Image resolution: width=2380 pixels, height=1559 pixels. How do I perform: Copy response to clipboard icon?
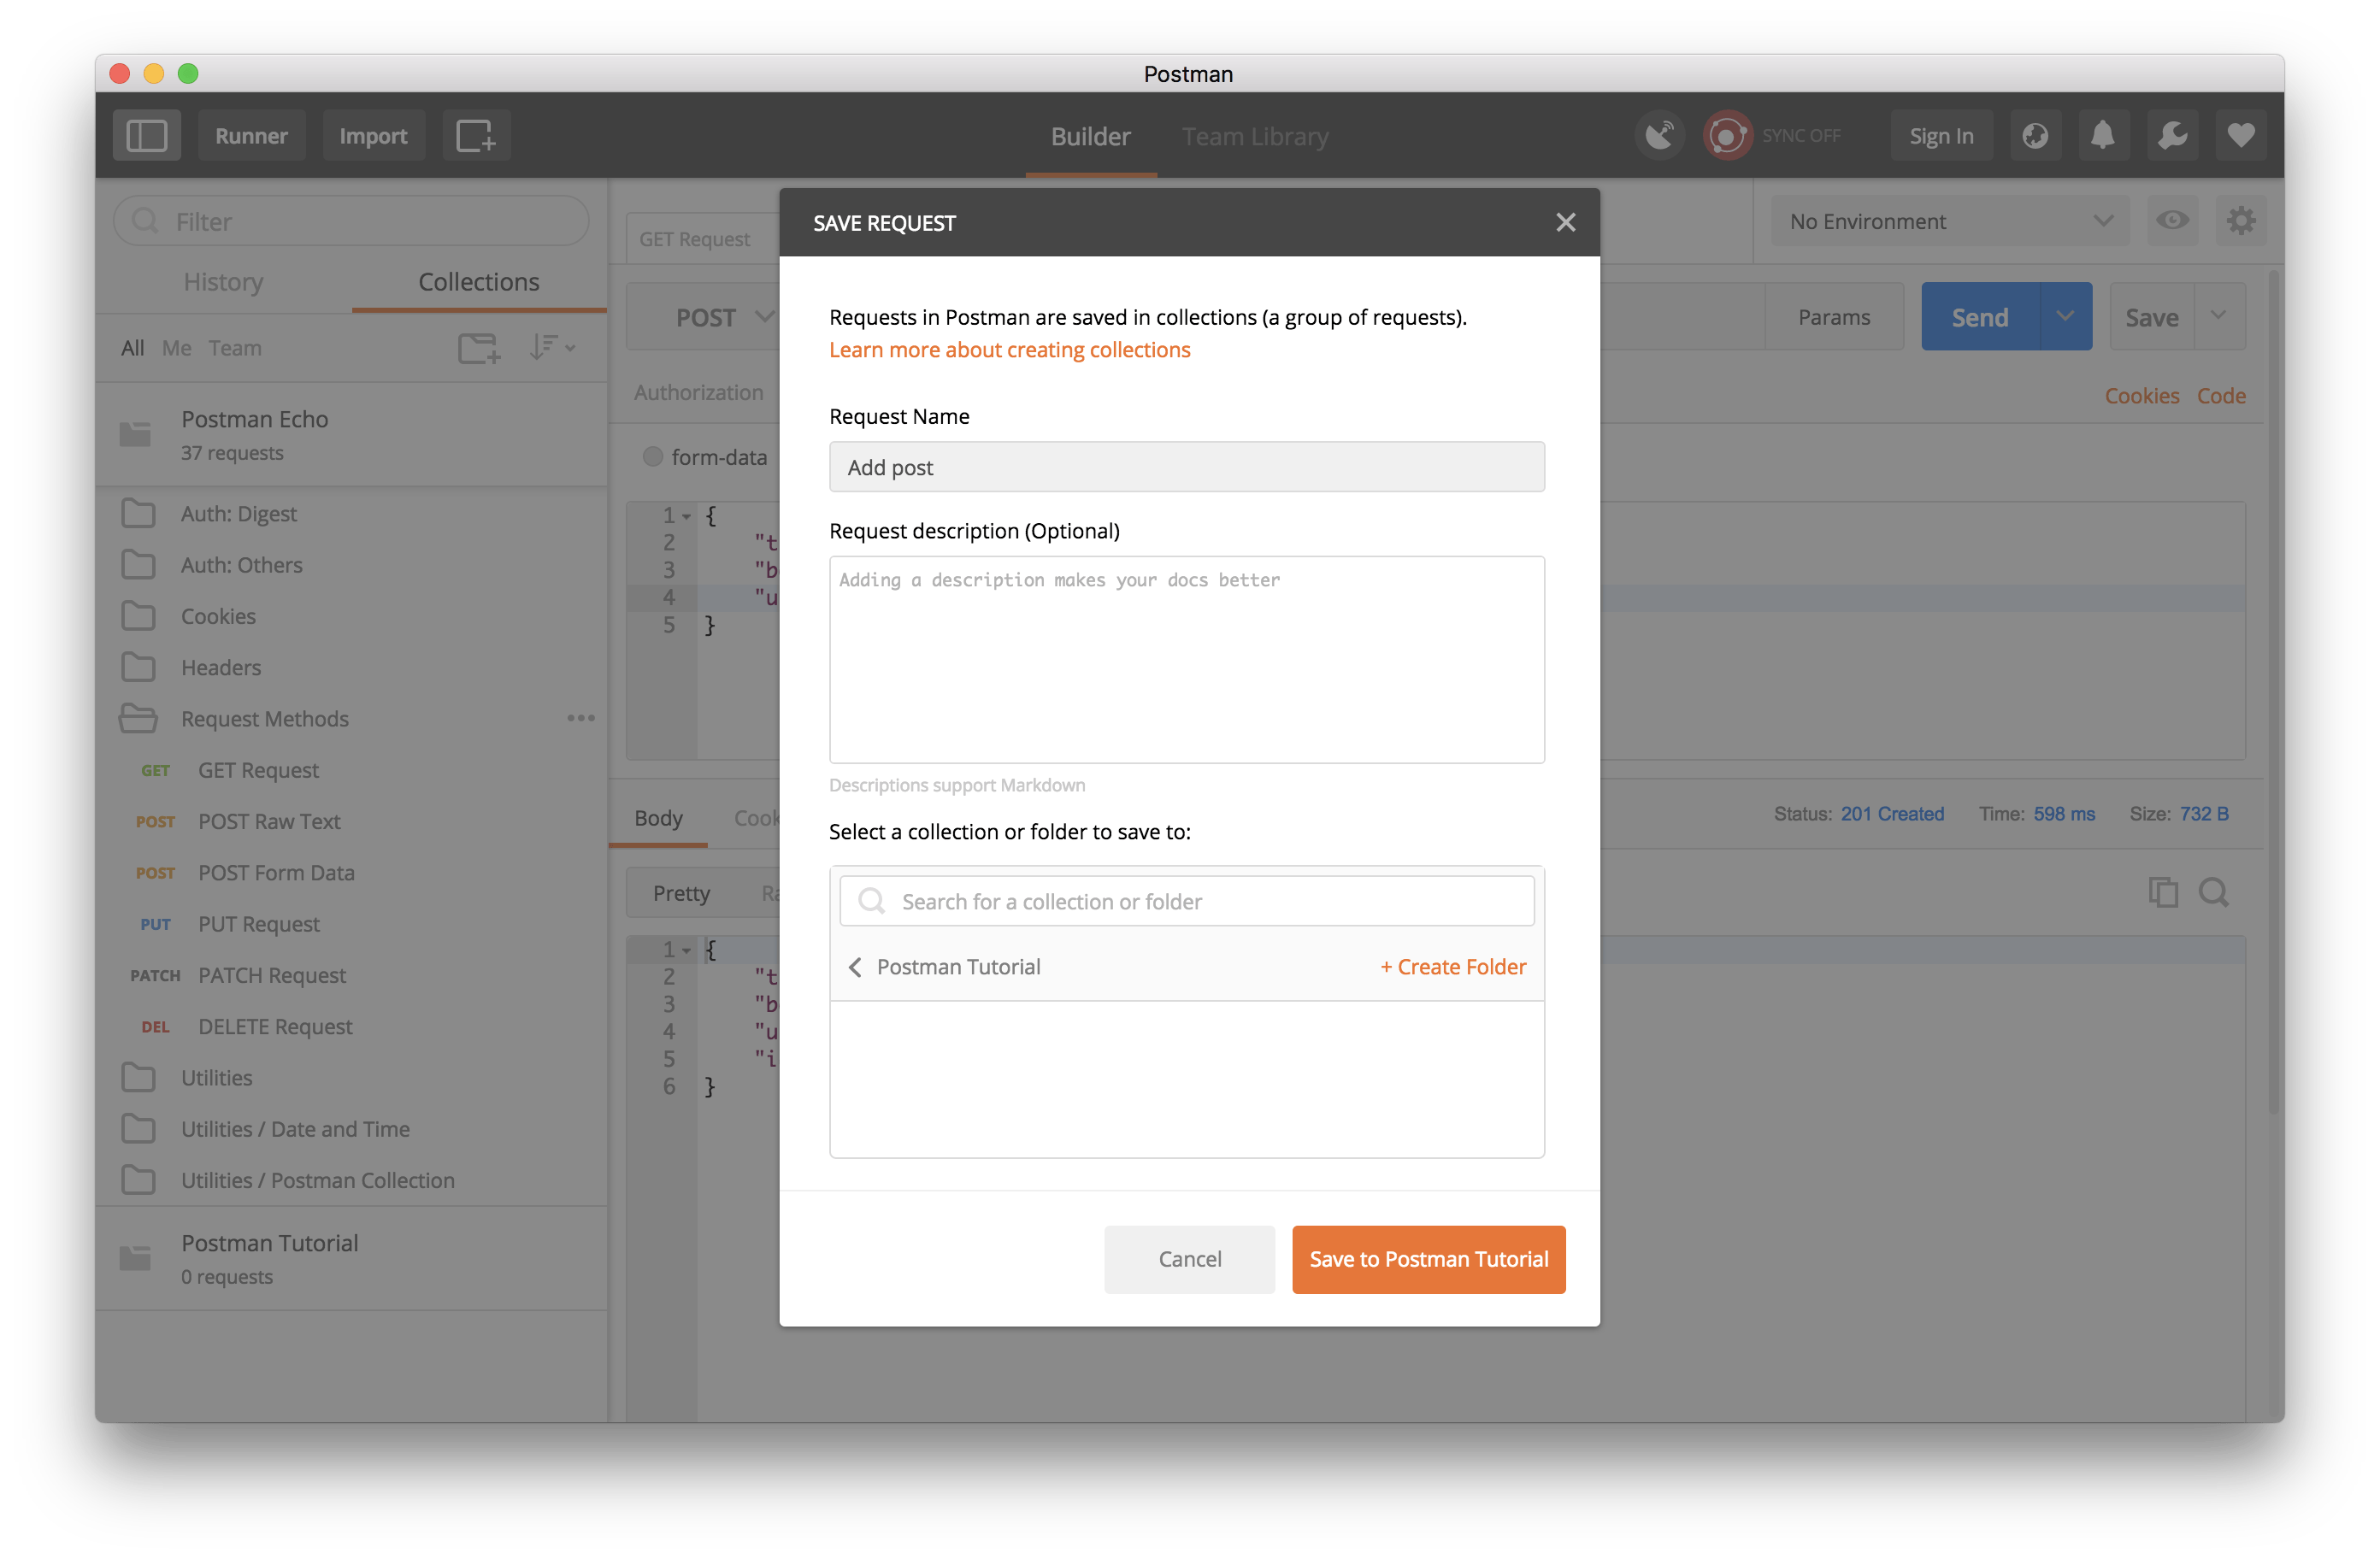[2162, 891]
